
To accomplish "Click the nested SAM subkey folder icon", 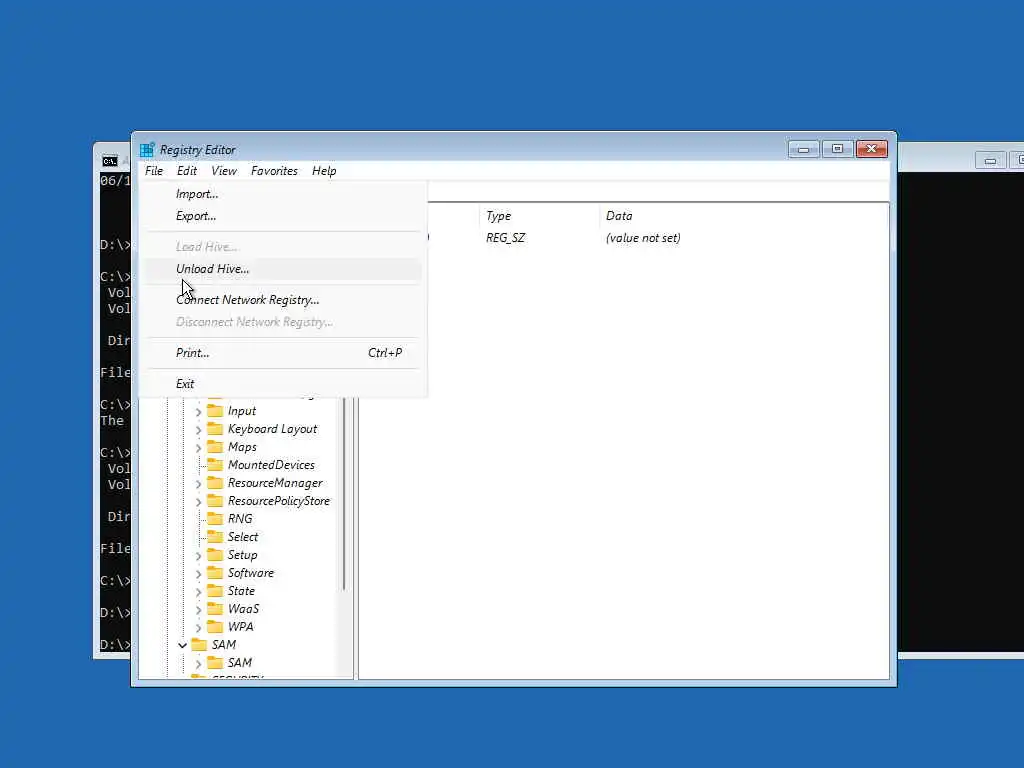I will (x=215, y=662).
